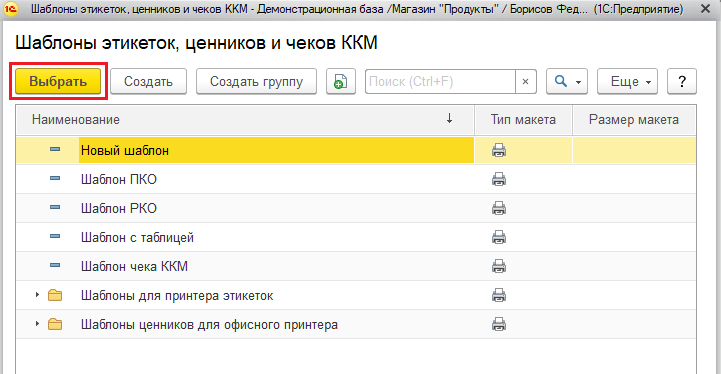Click the item dash icon beside Шаблон РКО
The width and height of the screenshot is (721, 374).
tap(55, 207)
